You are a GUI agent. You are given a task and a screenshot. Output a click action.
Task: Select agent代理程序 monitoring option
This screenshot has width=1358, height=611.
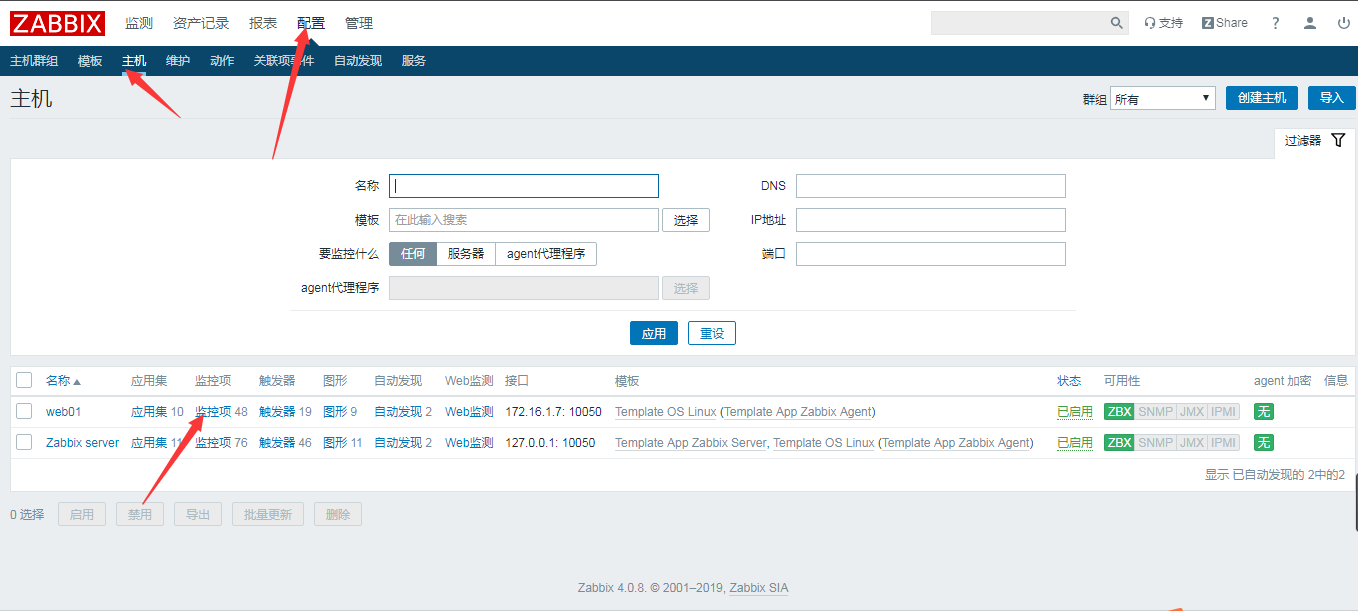(x=546, y=254)
